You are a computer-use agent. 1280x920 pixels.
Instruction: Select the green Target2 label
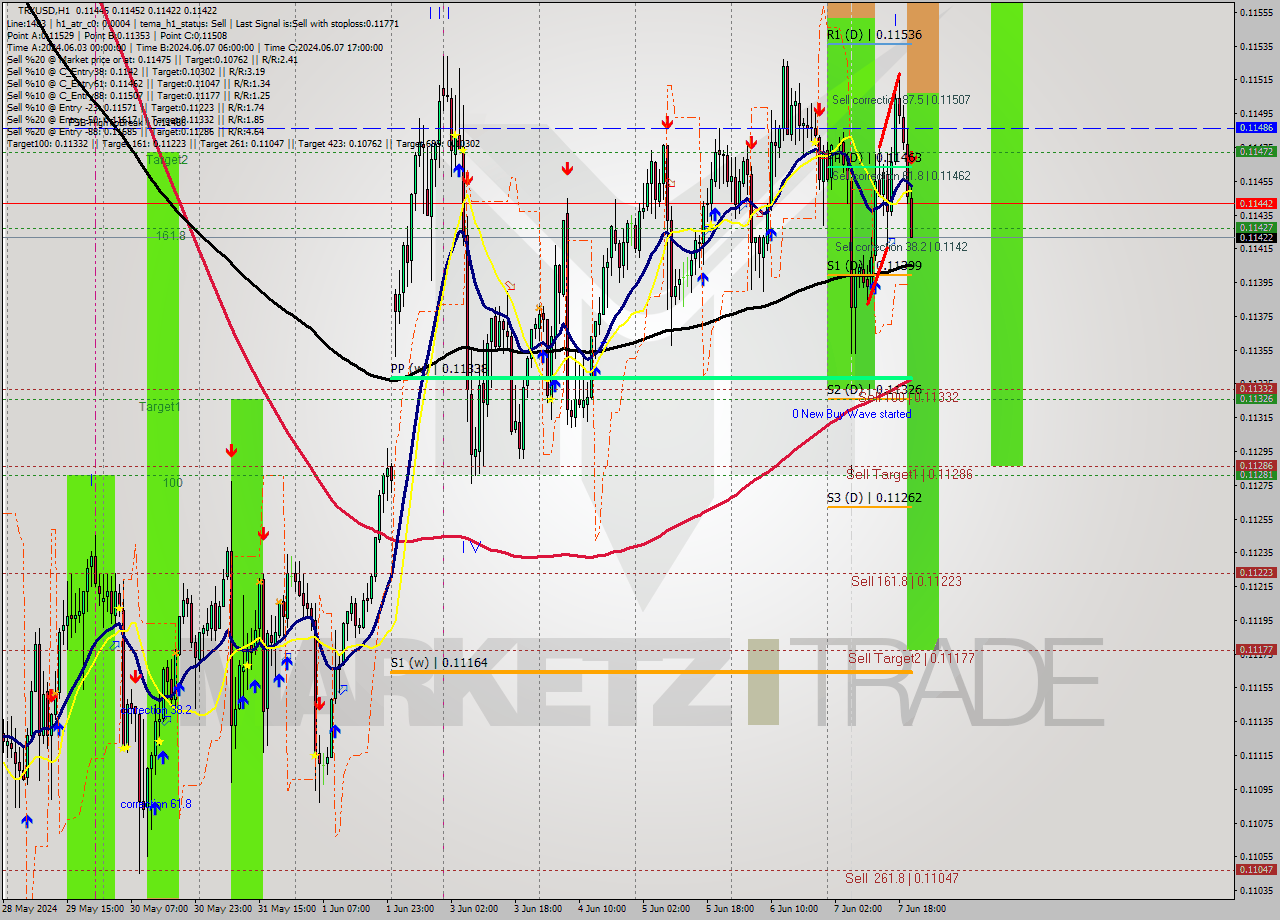[166, 160]
